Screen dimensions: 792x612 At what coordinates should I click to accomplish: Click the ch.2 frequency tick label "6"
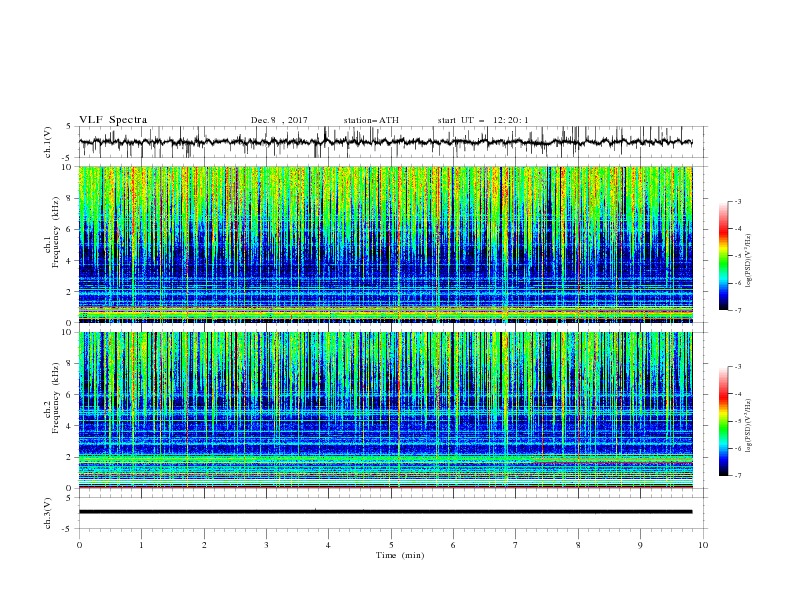[x=69, y=395]
